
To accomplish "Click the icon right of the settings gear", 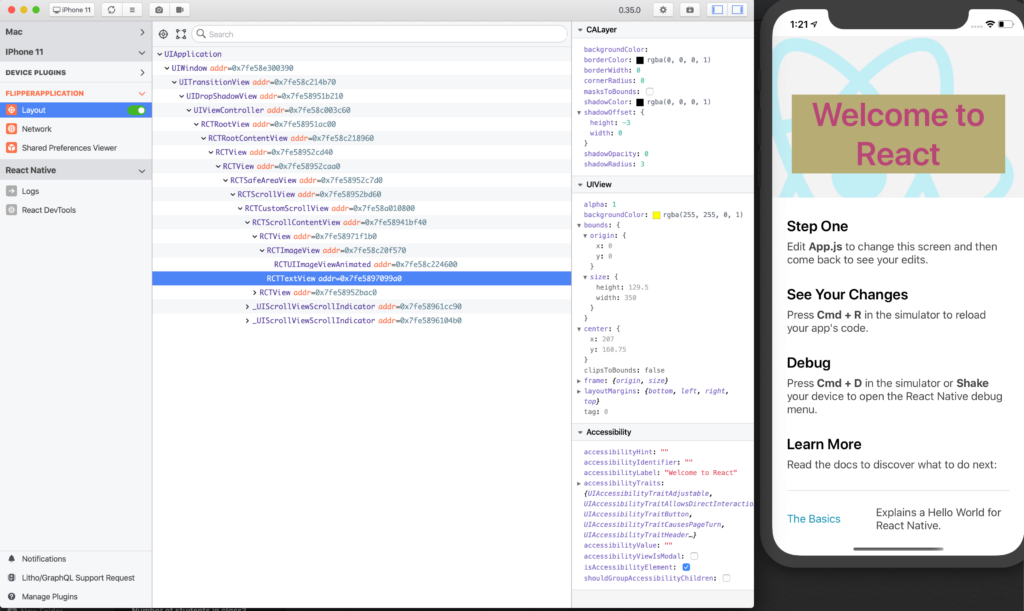I will pyautogui.click(x=690, y=10).
